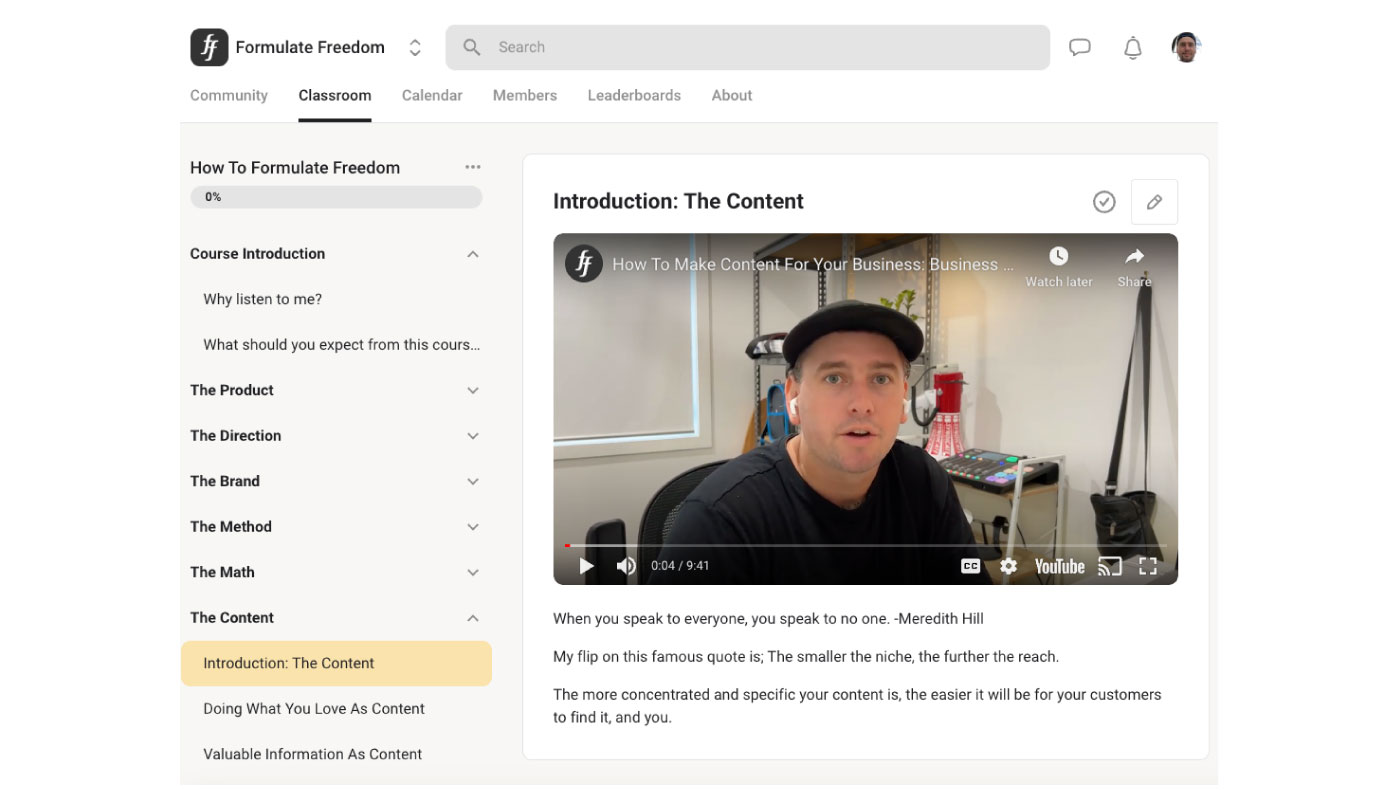The image size is (1400, 790).
Task: Click the How To Formulate Freedom title
Action: [295, 167]
